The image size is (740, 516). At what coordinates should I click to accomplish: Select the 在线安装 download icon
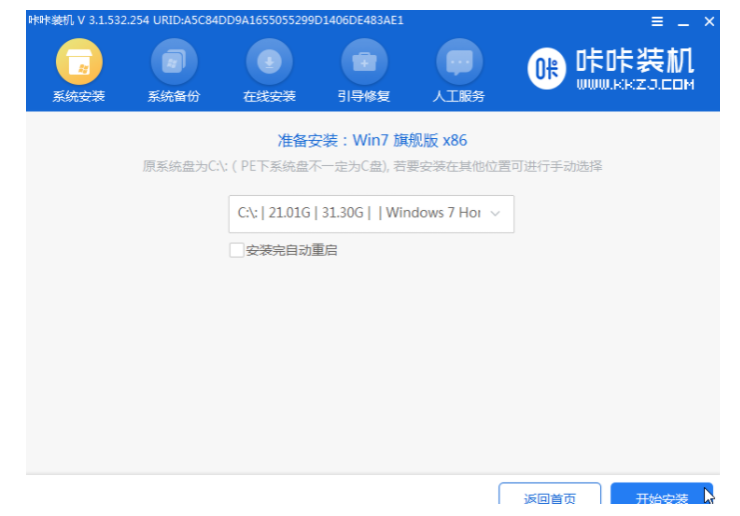click(x=269, y=63)
